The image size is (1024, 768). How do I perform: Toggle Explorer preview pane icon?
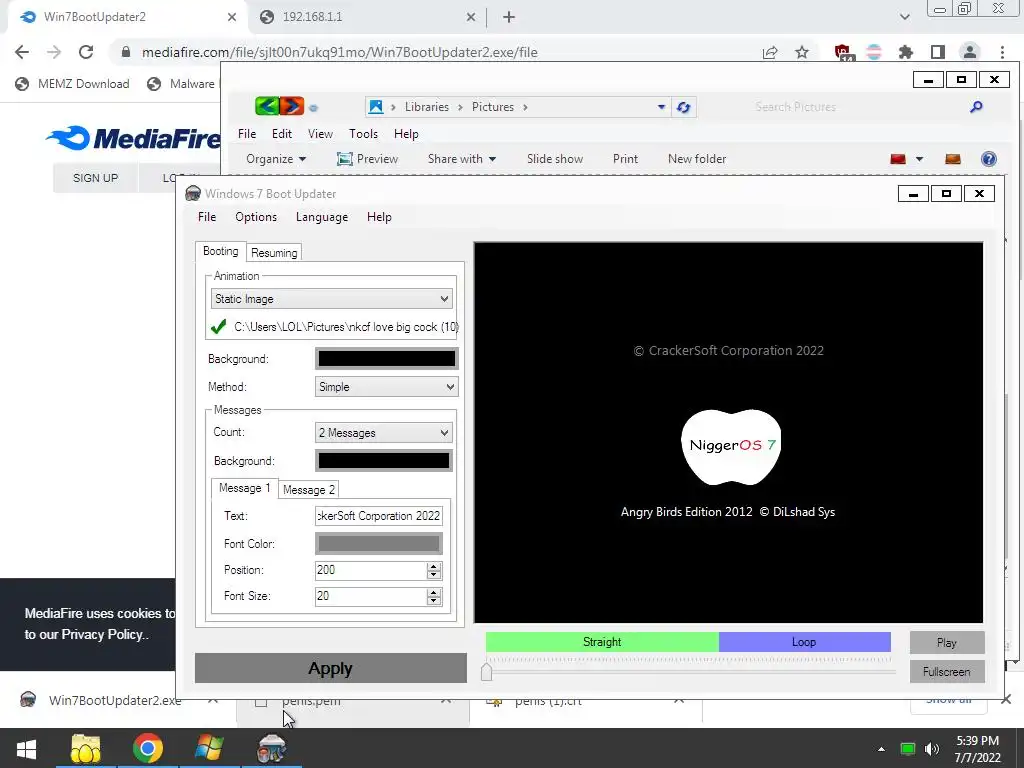click(x=953, y=159)
